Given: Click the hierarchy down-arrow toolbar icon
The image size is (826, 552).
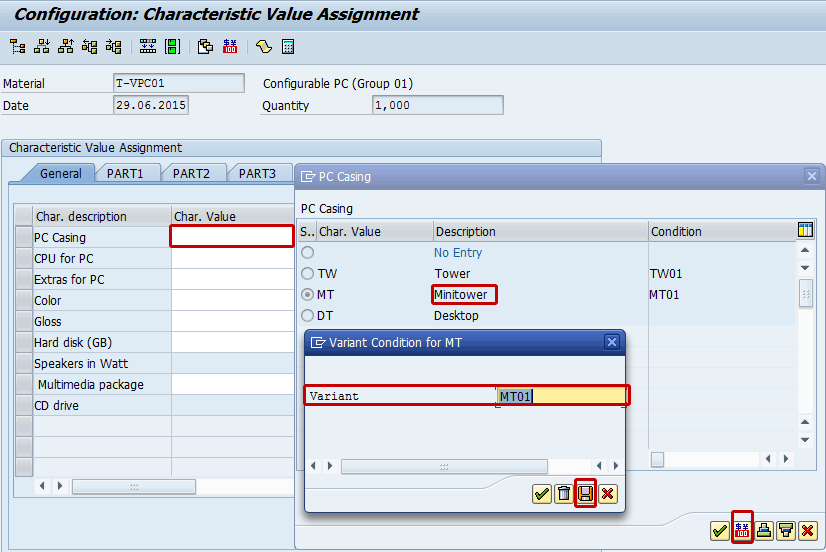Looking at the screenshot, I should 42,47.
